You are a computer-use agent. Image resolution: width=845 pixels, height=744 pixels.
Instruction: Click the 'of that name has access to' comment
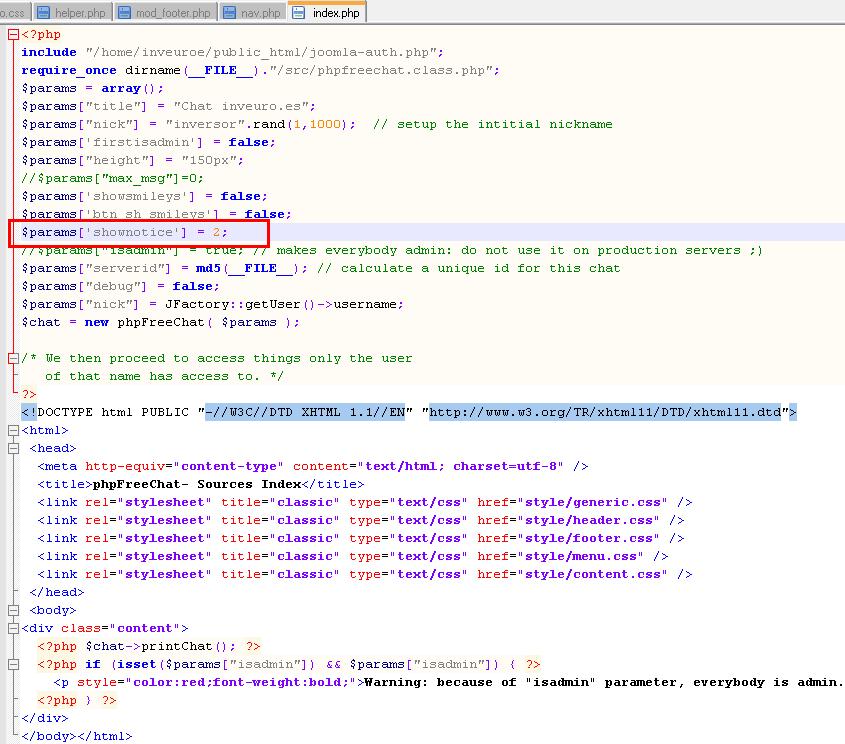(164, 377)
